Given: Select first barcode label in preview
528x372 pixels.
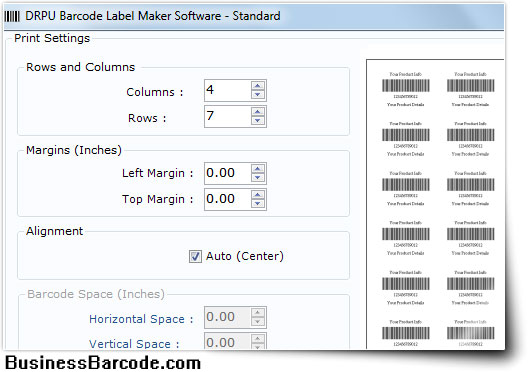Looking at the screenshot, I should pos(405,89).
